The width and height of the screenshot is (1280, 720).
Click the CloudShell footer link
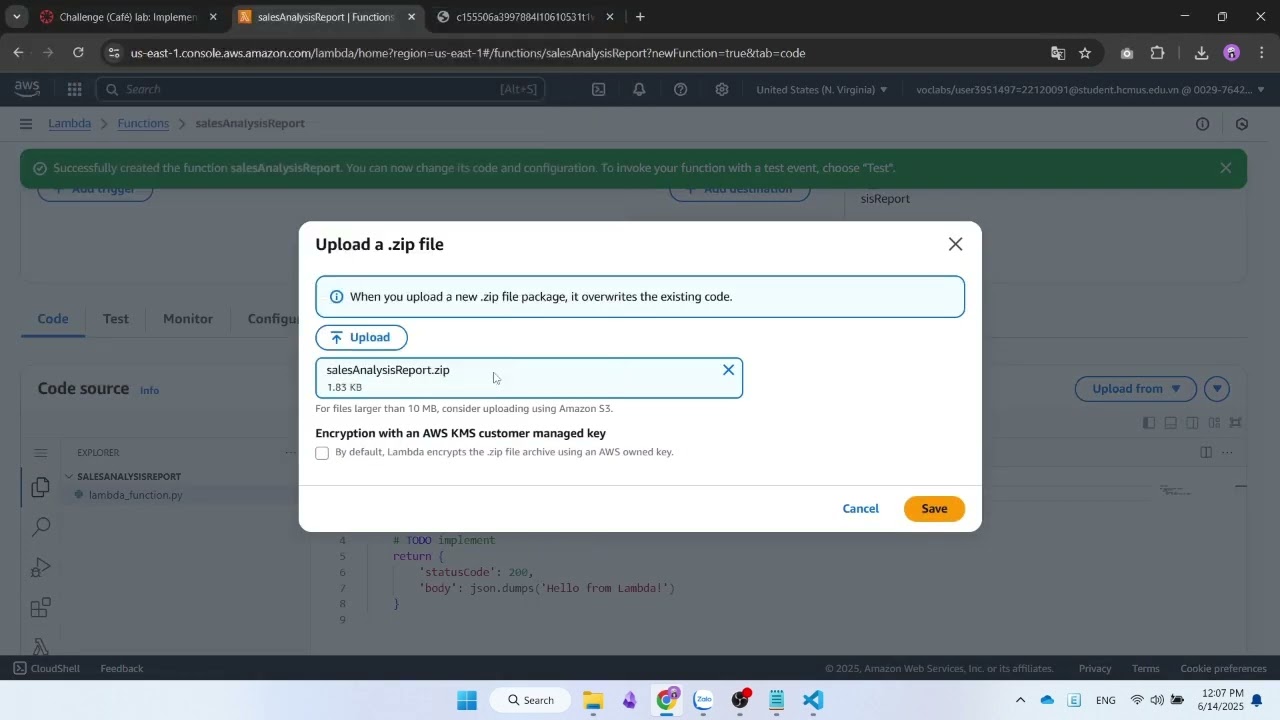[x=46, y=669]
